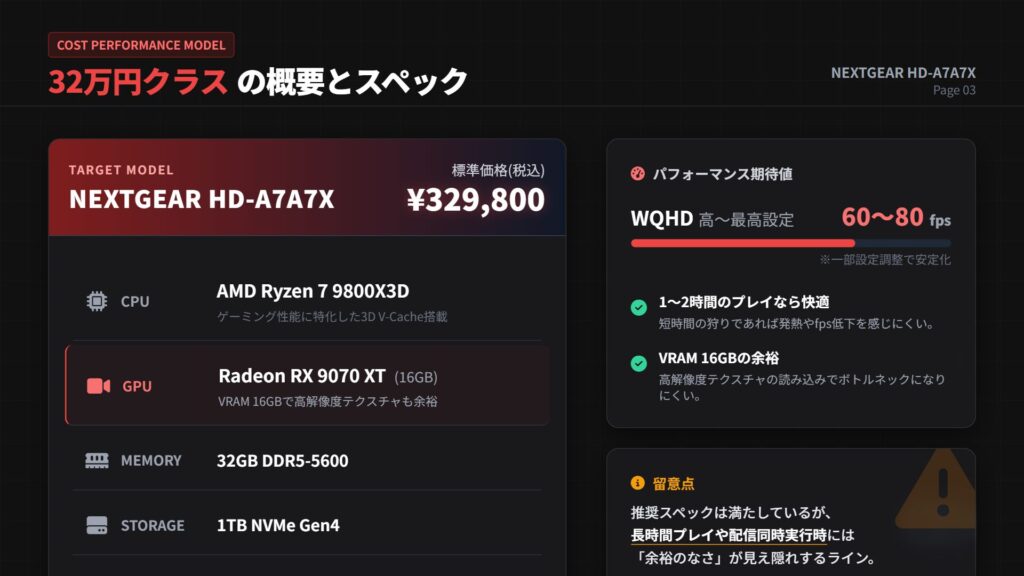Click the ¥329,800 price text
1024x576 pixels.
tap(475, 200)
